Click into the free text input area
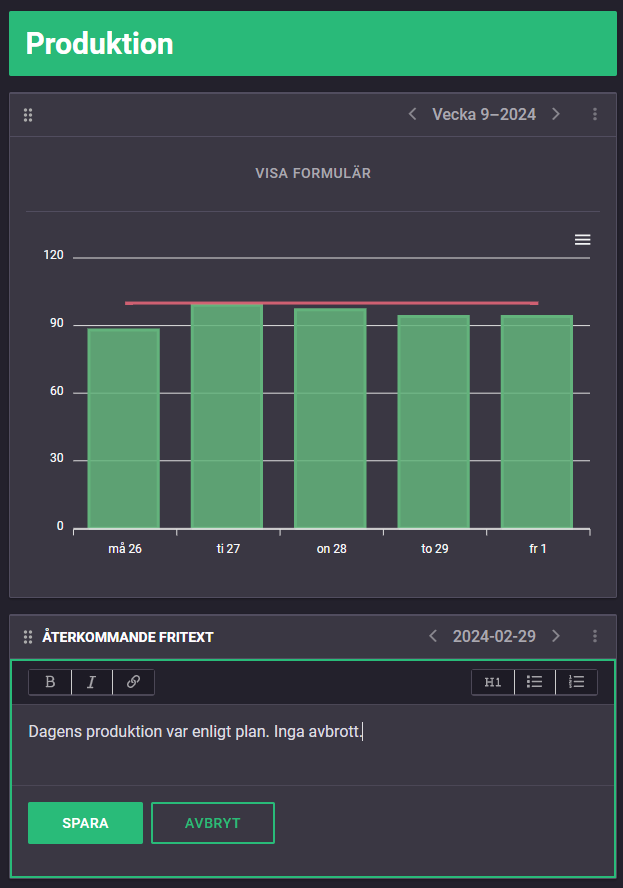This screenshot has height=888, width=623. (311, 745)
